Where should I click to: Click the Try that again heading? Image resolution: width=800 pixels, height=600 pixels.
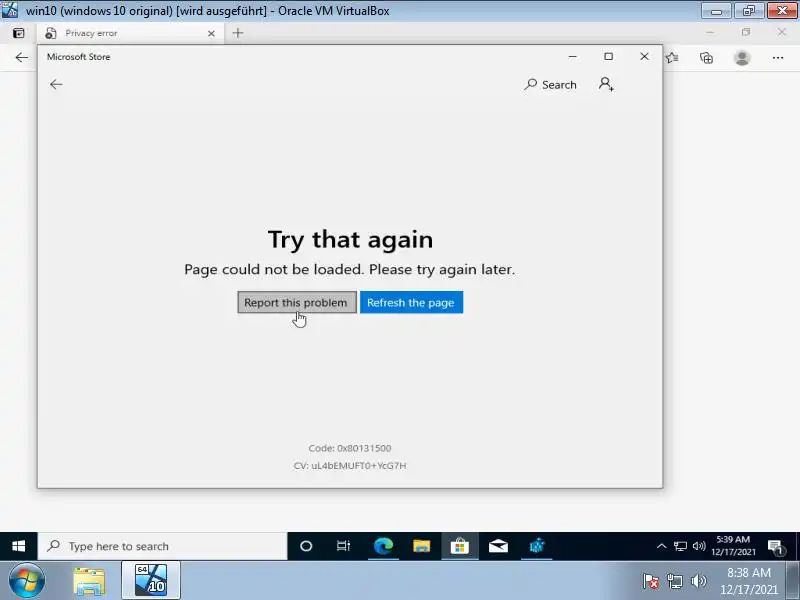pyautogui.click(x=351, y=239)
